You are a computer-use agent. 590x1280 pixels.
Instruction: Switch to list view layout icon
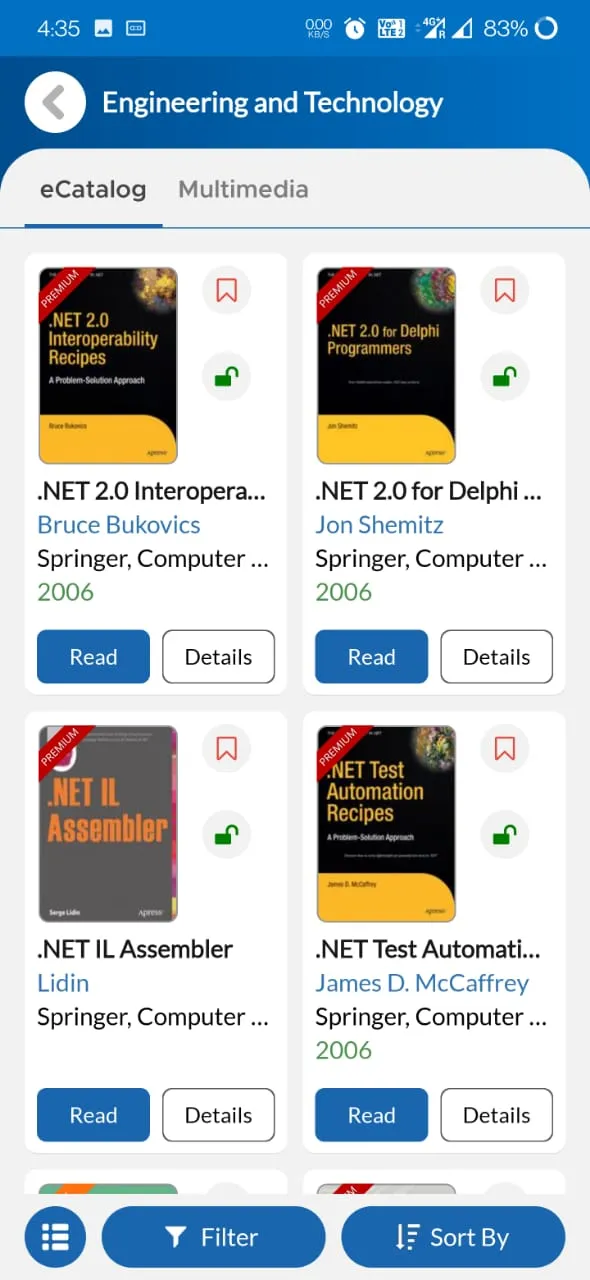(55, 1237)
